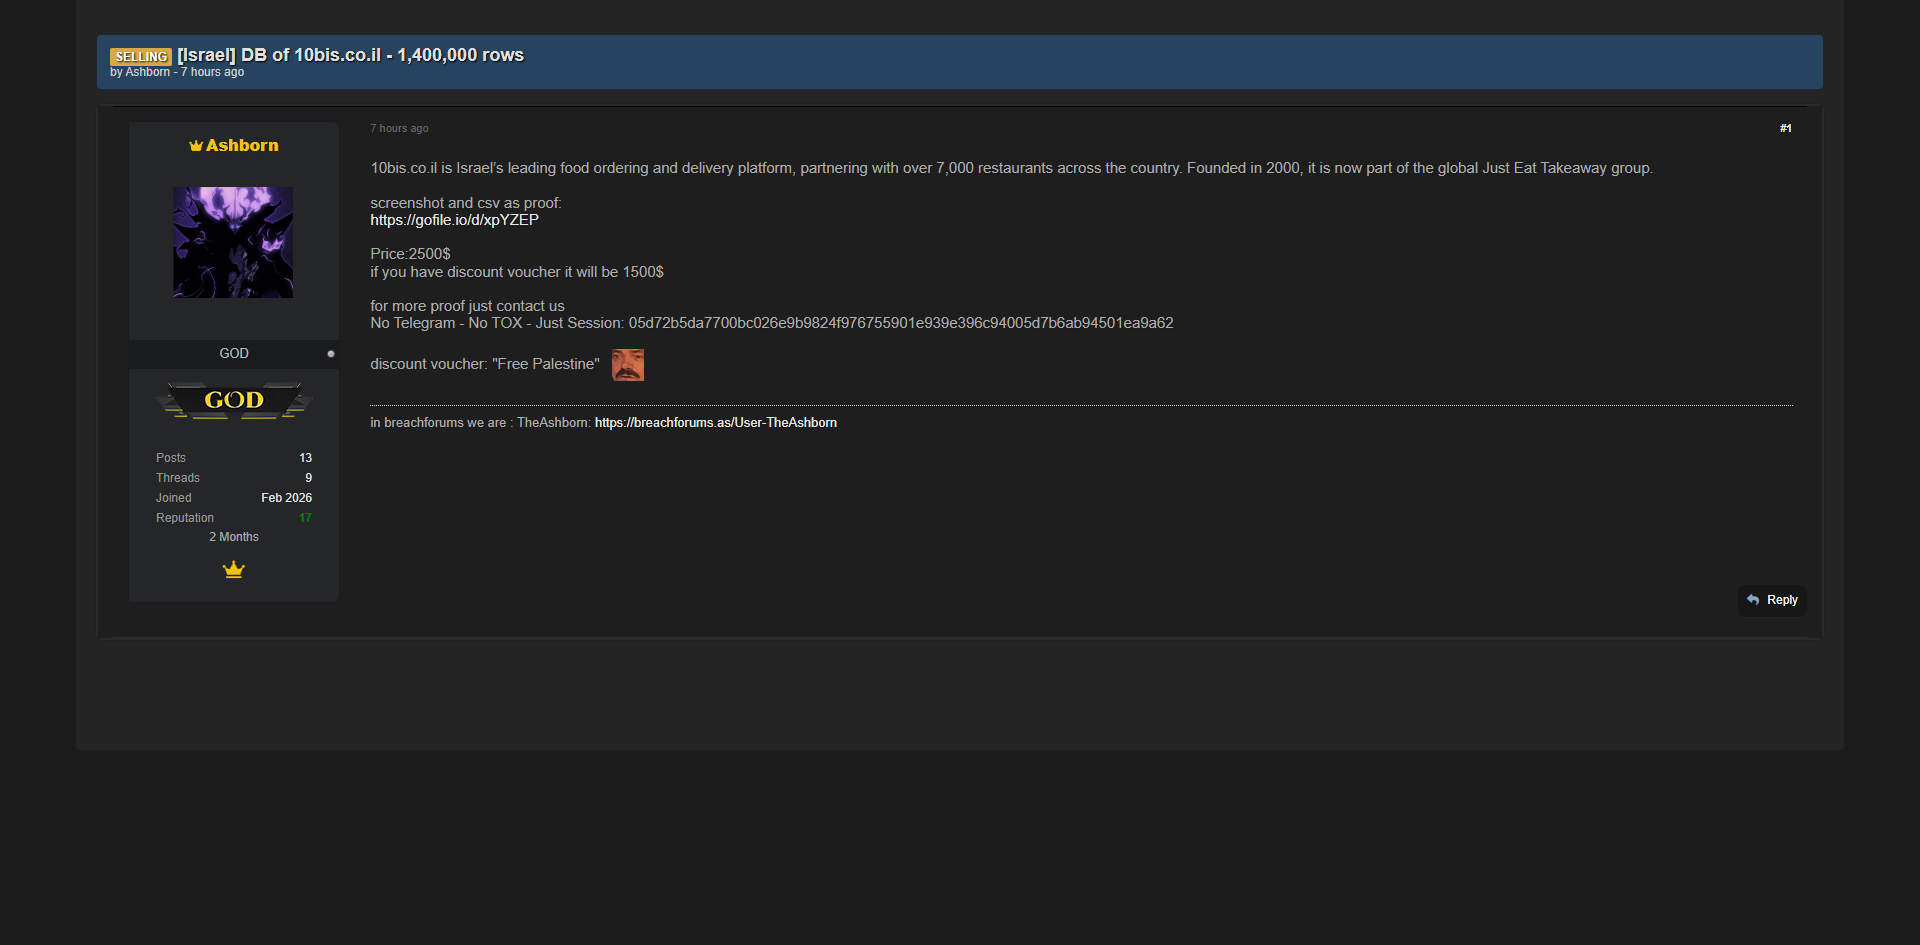Click the GOD rank badge image
Screen dimensions: 1920x945
[x=234, y=401]
